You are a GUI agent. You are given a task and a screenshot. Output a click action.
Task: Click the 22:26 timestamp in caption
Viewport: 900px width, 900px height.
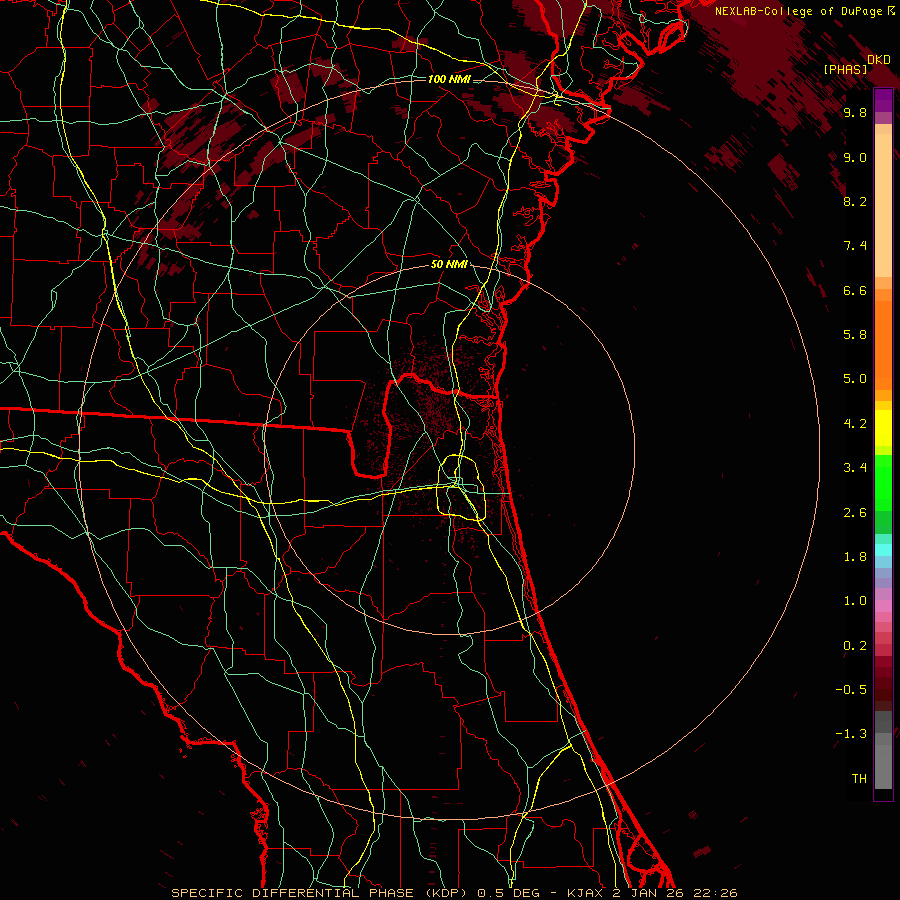(717, 893)
